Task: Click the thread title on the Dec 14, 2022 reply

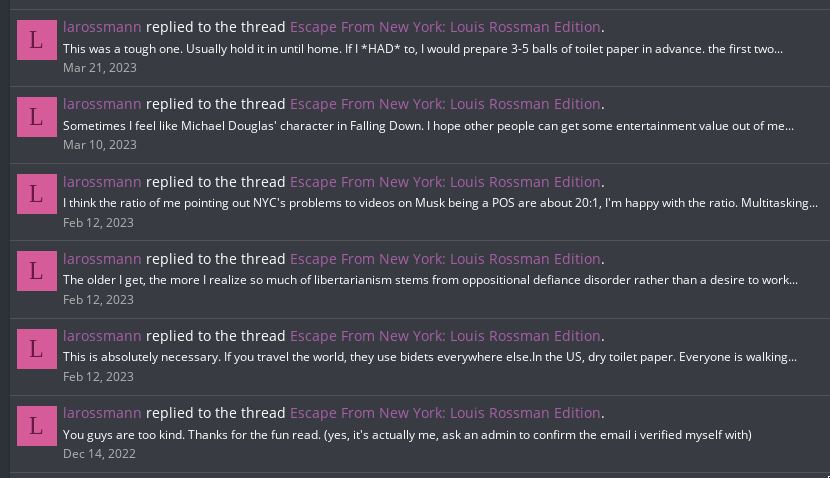Action: [445, 413]
